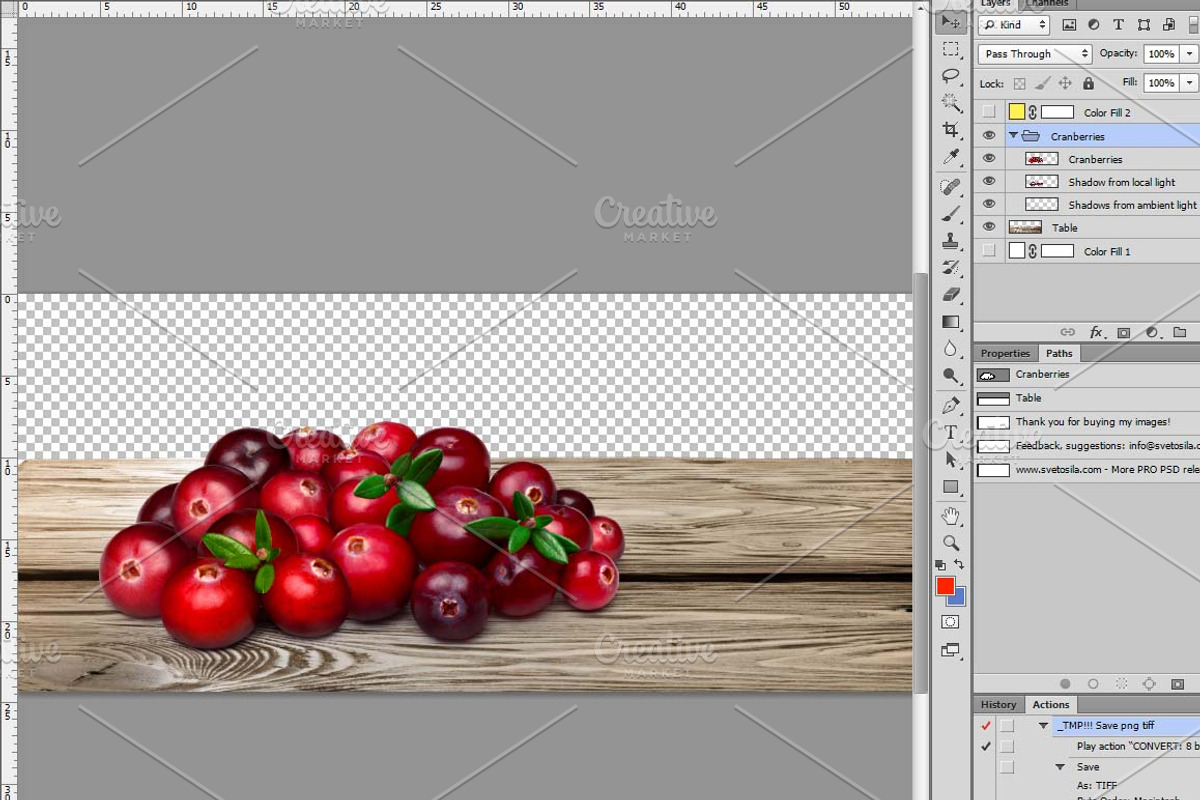The height and width of the screenshot is (800, 1200).
Task: Open the Kind filter dropdown
Action: click(1014, 25)
